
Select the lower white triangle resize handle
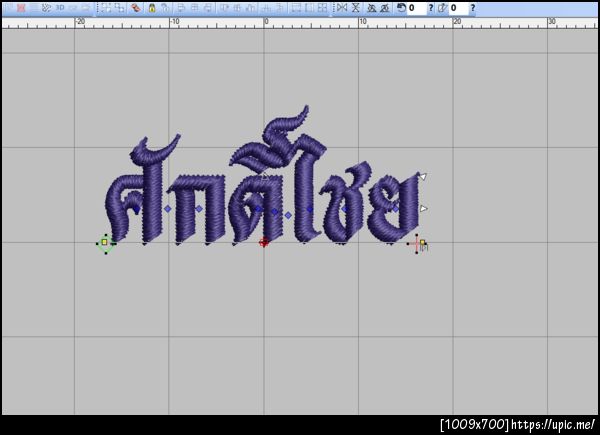423,209
